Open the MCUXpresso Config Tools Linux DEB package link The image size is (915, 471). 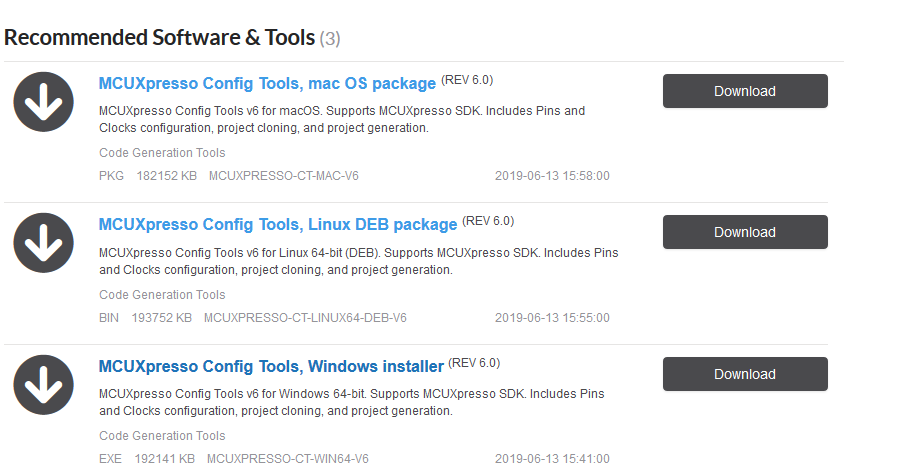pyautogui.click(x=278, y=225)
